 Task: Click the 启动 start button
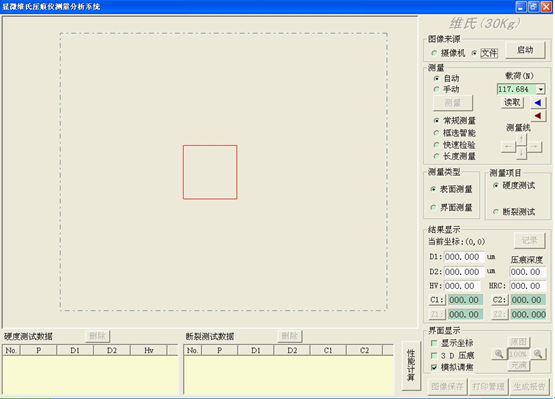tap(525, 50)
